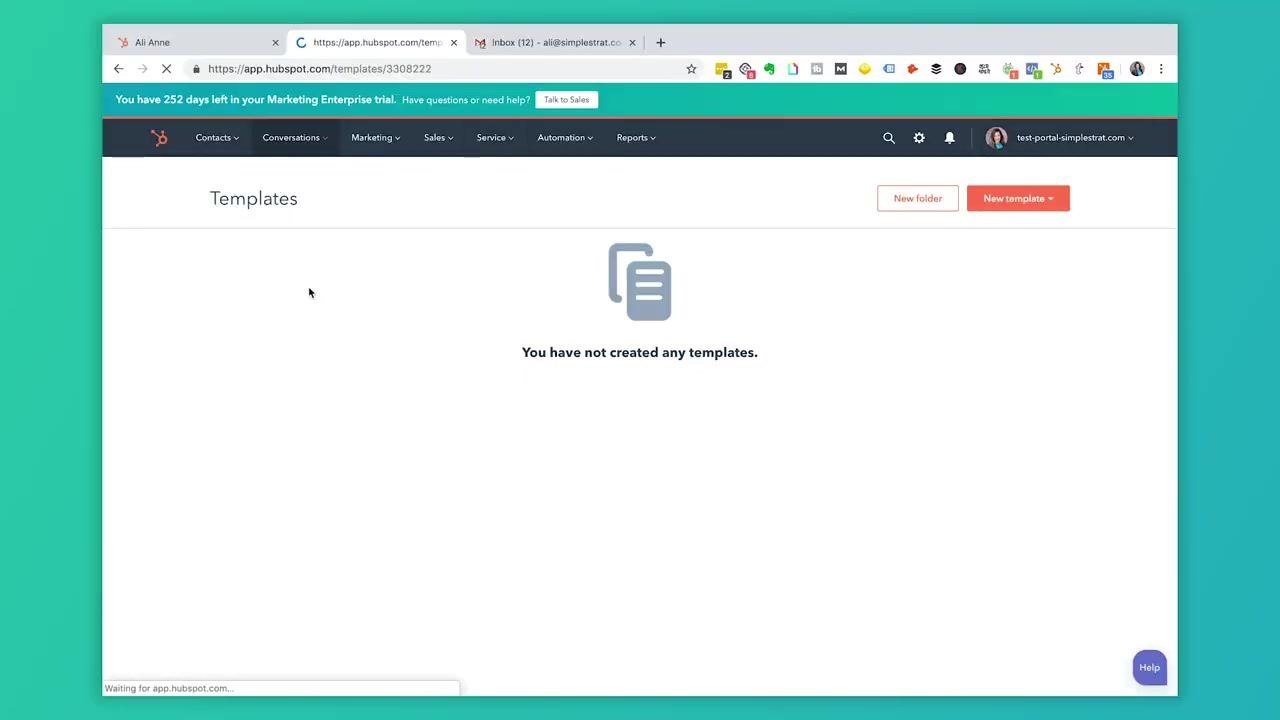Click the Talk to Sales button
The width and height of the screenshot is (1280, 720).
566,100
